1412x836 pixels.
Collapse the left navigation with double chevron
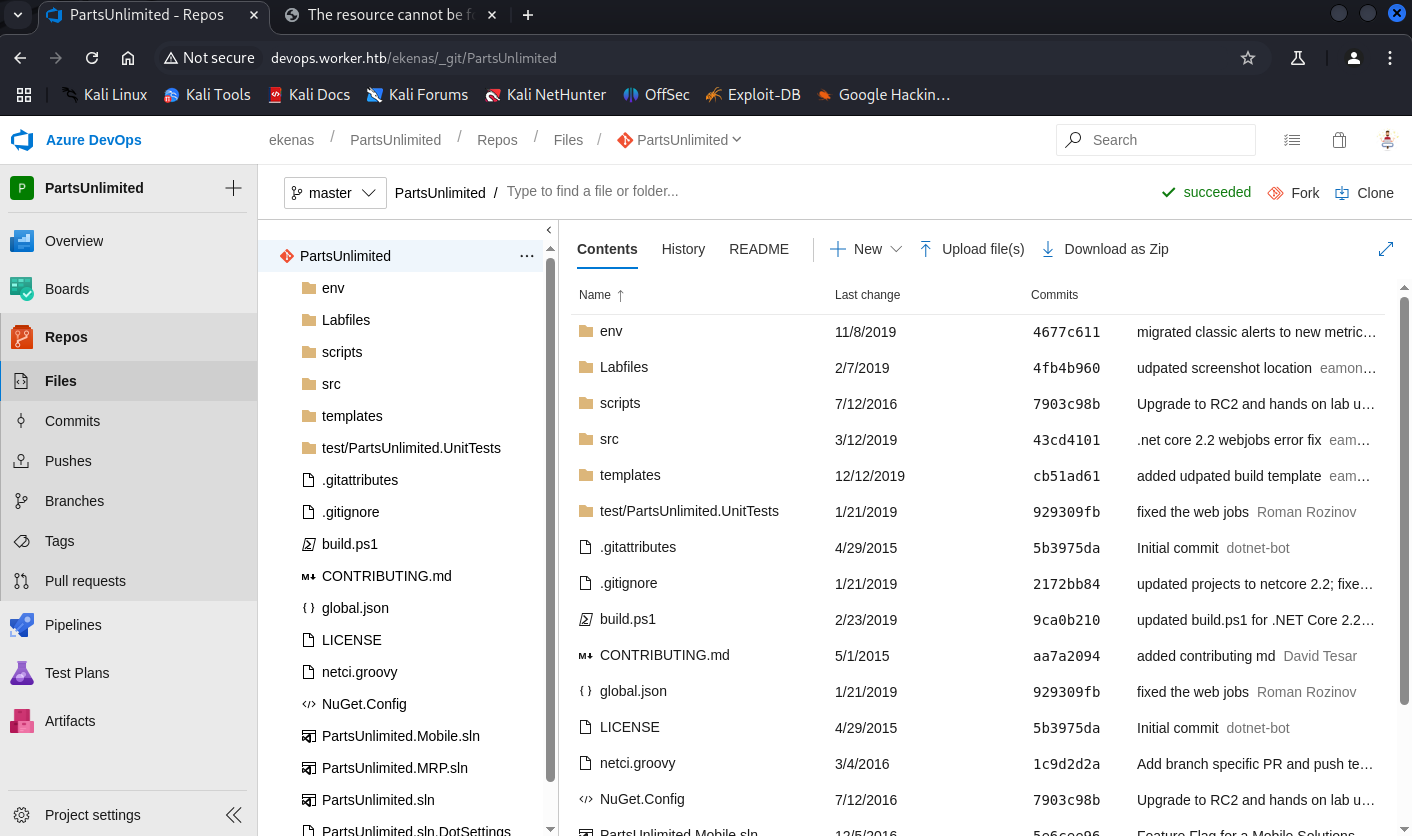[x=233, y=815]
